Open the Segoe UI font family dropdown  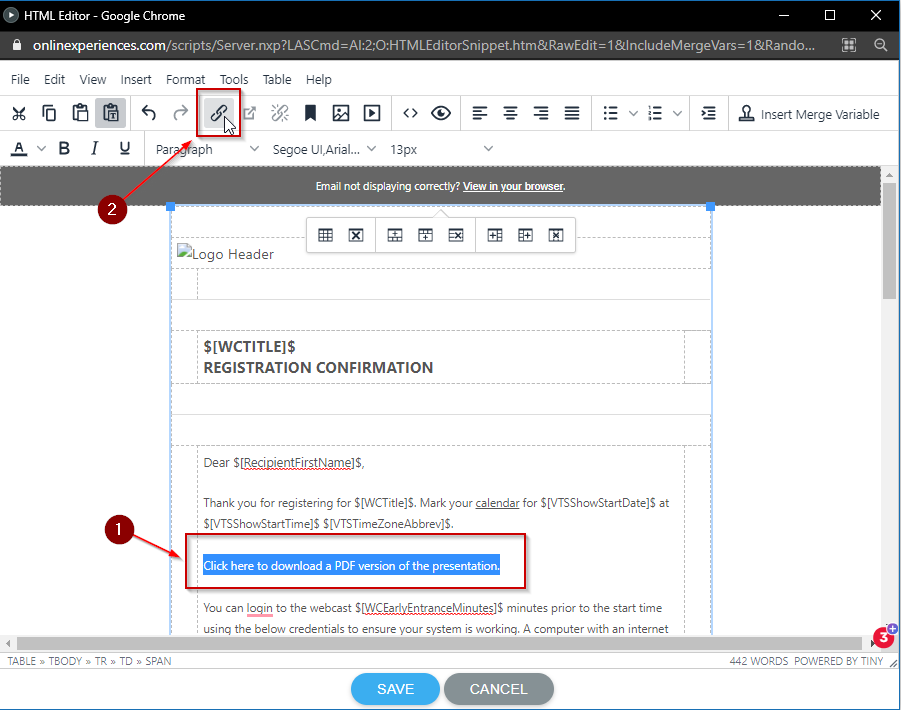coord(324,149)
